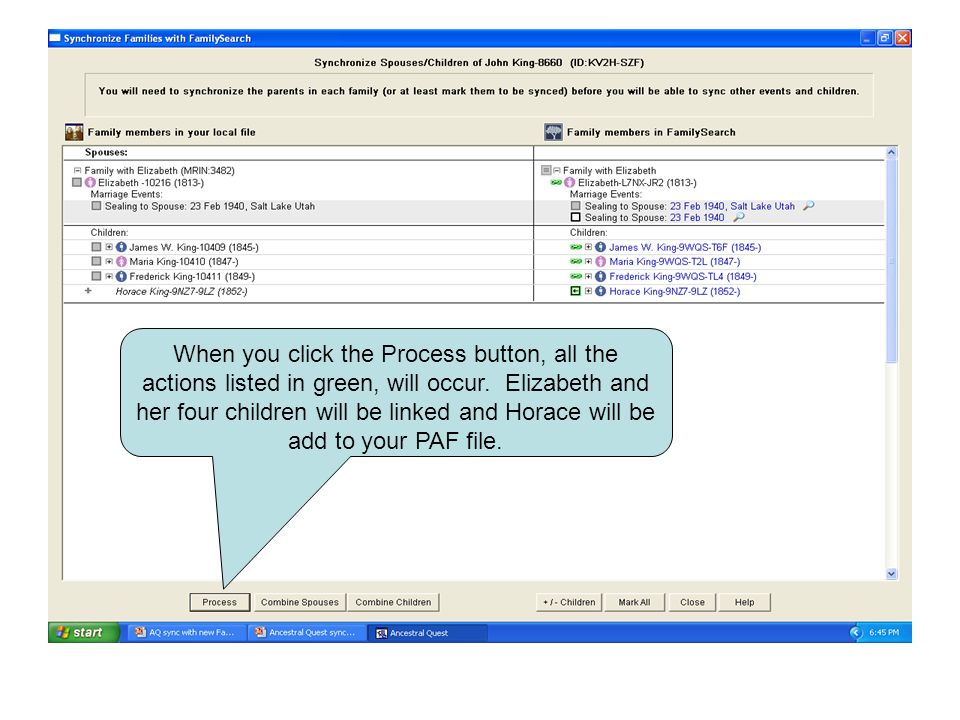Click the 23 Feb 1940, Salt Lake Utah link
This screenshot has height=720, width=960.
[x=732, y=206]
